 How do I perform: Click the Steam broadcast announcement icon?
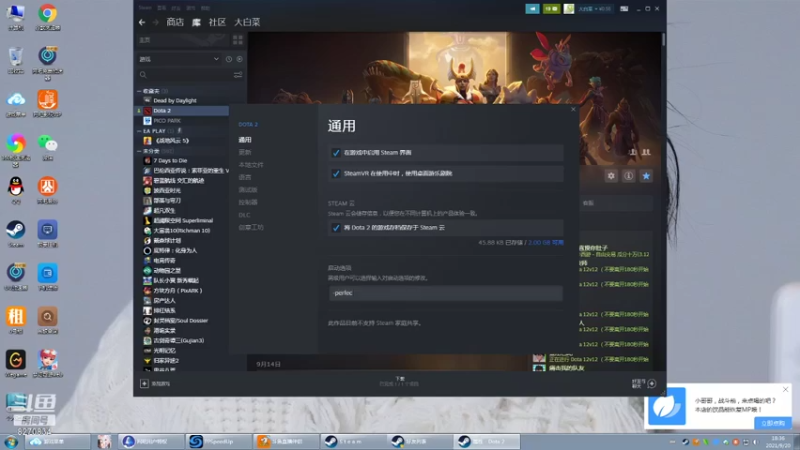pyautogui.click(x=532, y=9)
